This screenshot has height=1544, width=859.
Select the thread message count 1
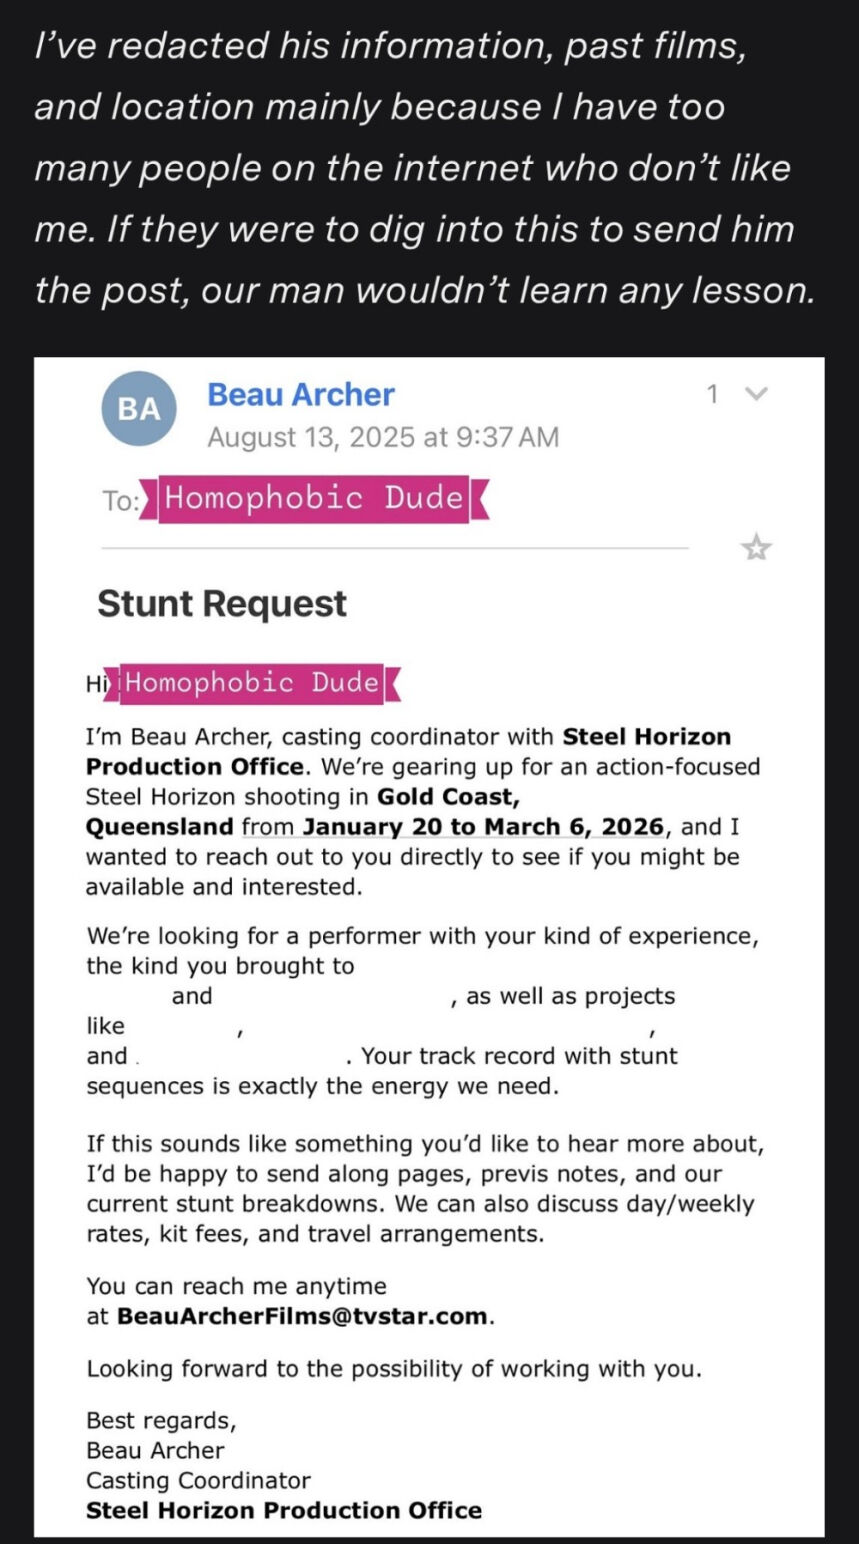713,394
